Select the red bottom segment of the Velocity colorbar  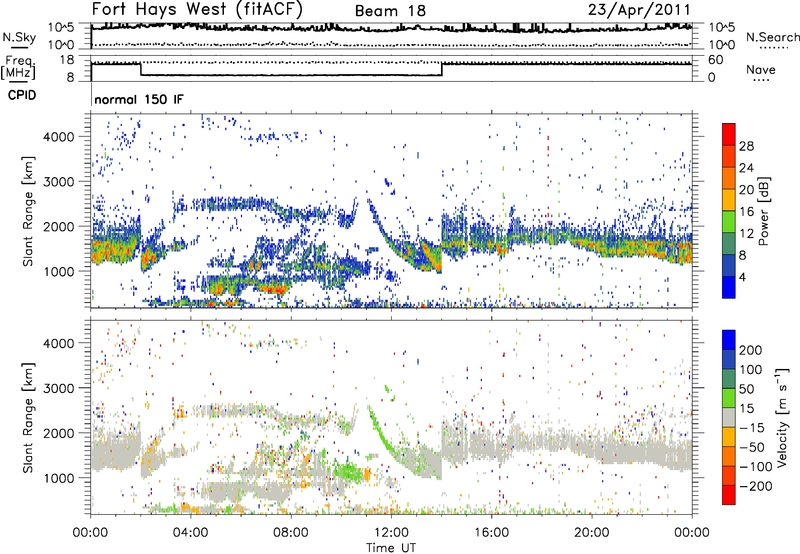[729, 495]
